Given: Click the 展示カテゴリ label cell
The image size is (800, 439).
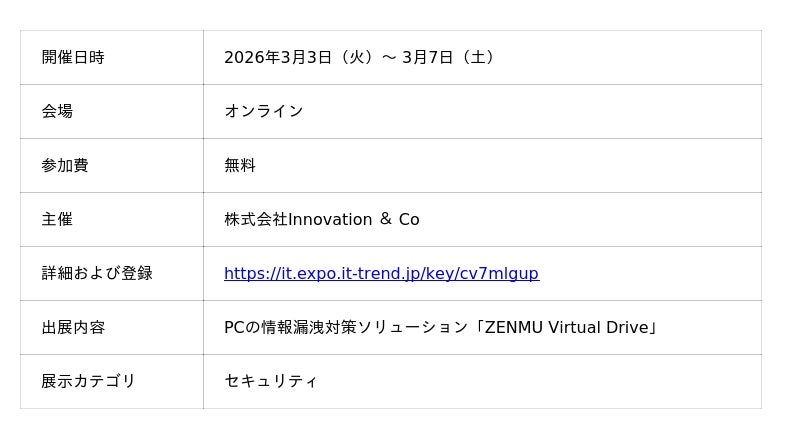Looking at the screenshot, I should (88, 381).
